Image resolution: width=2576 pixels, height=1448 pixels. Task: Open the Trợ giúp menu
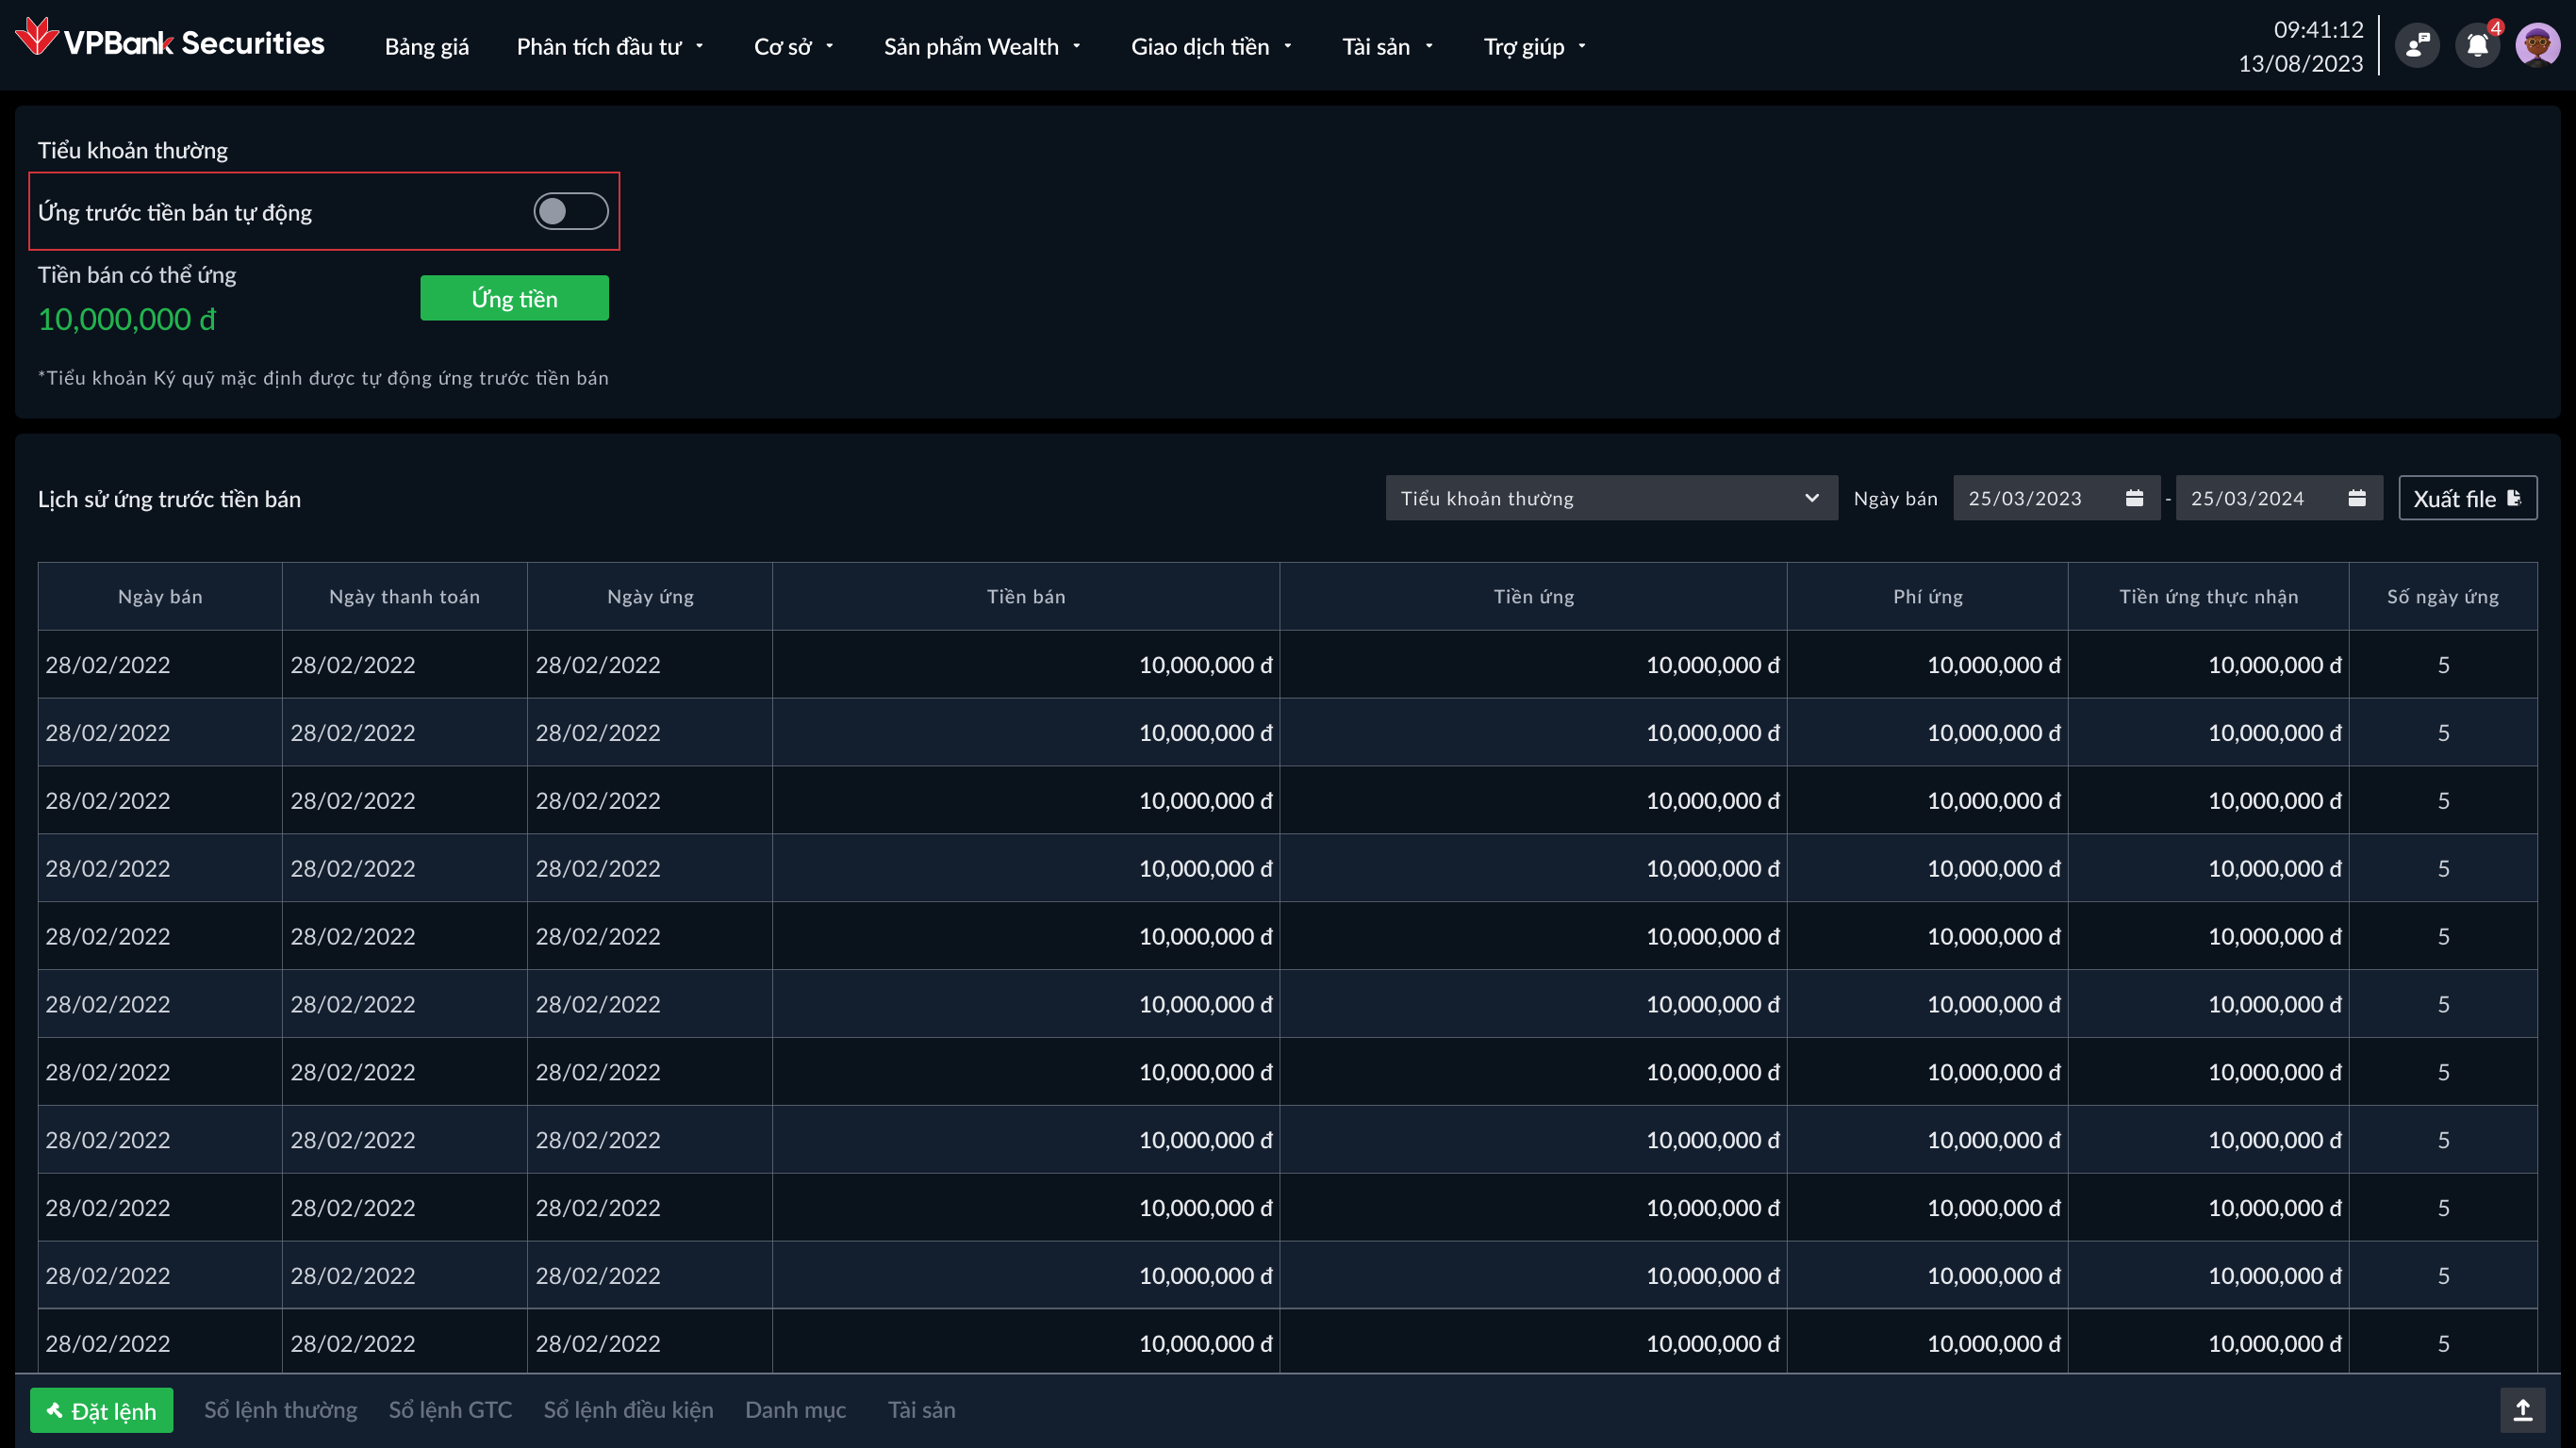tap(1534, 46)
